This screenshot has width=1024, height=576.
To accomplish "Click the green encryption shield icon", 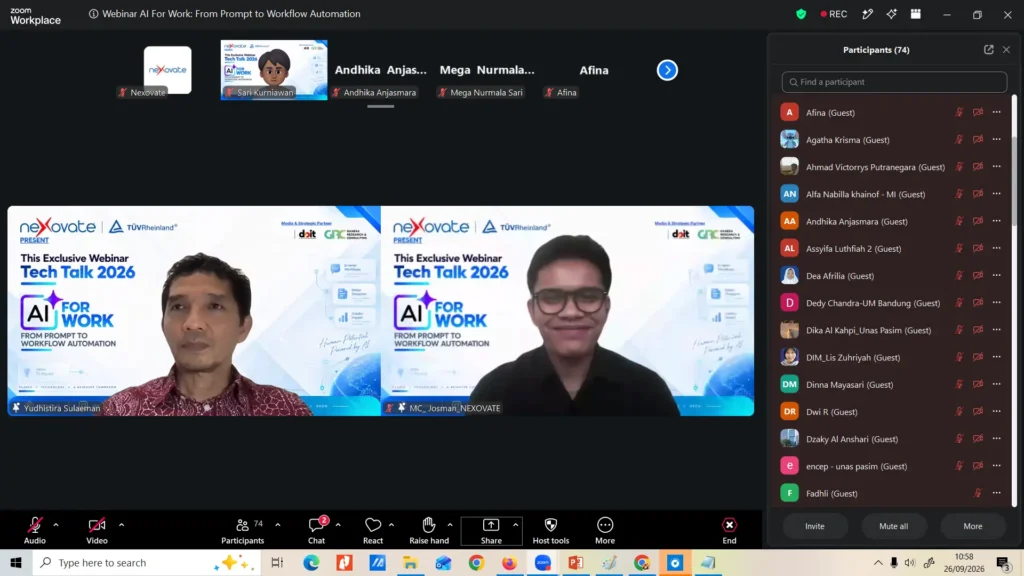I will tap(801, 14).
